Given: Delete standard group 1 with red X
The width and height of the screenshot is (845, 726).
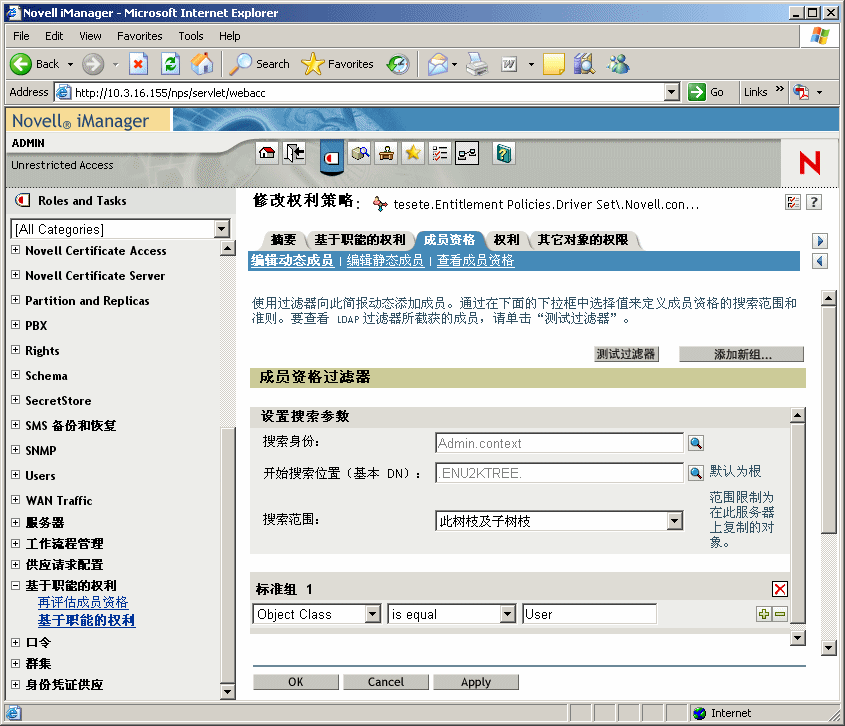Looking at the screenshot, I should tap(779, 589).
